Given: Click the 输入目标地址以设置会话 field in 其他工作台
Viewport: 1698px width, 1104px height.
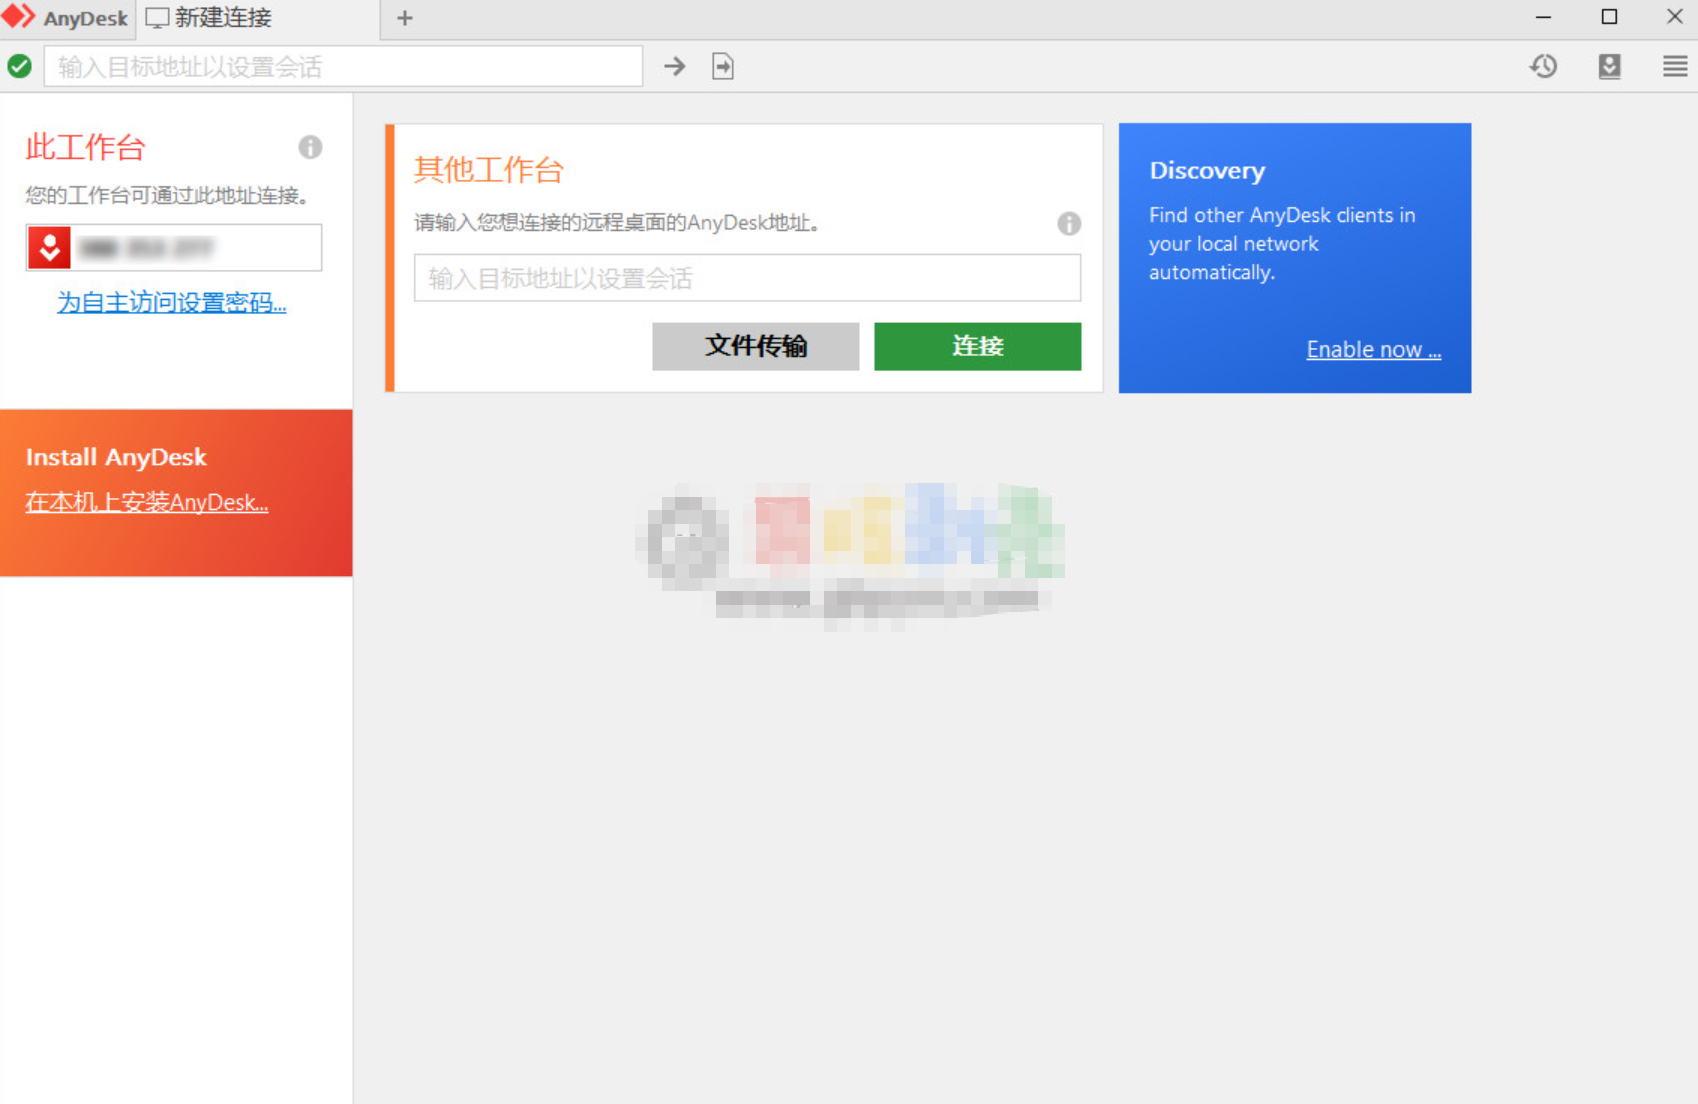Looking at the screenshot, I should (x=747, y=278).
